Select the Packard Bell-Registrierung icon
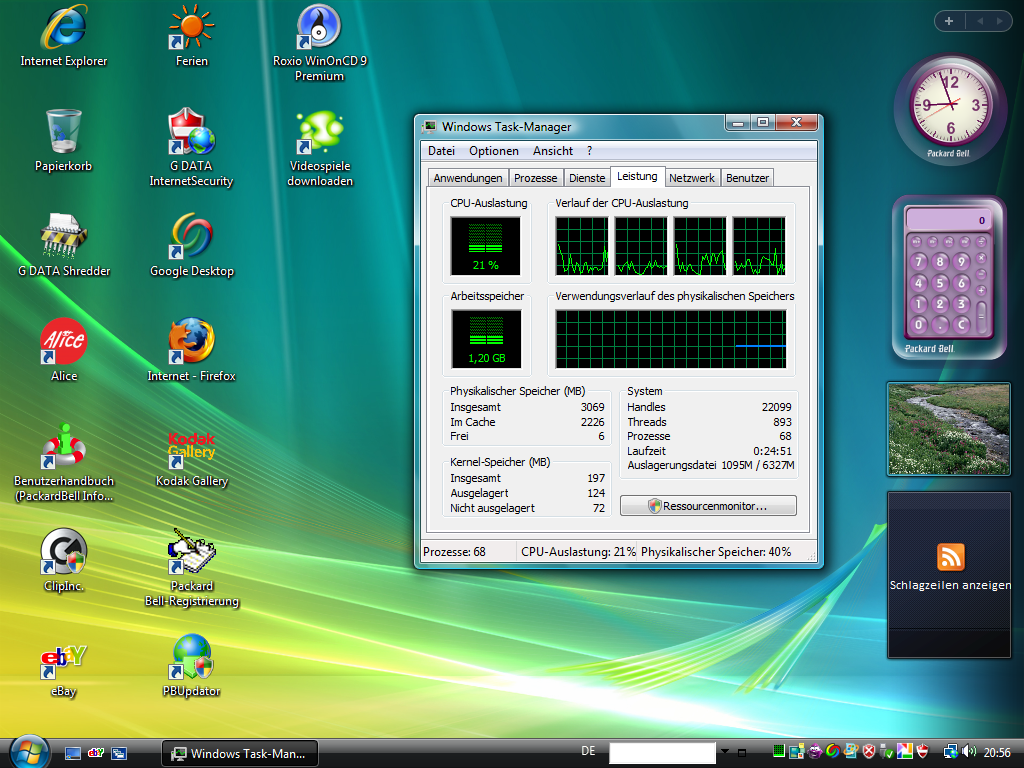The width and height of the screenshot is (1024, 768). 191,568
